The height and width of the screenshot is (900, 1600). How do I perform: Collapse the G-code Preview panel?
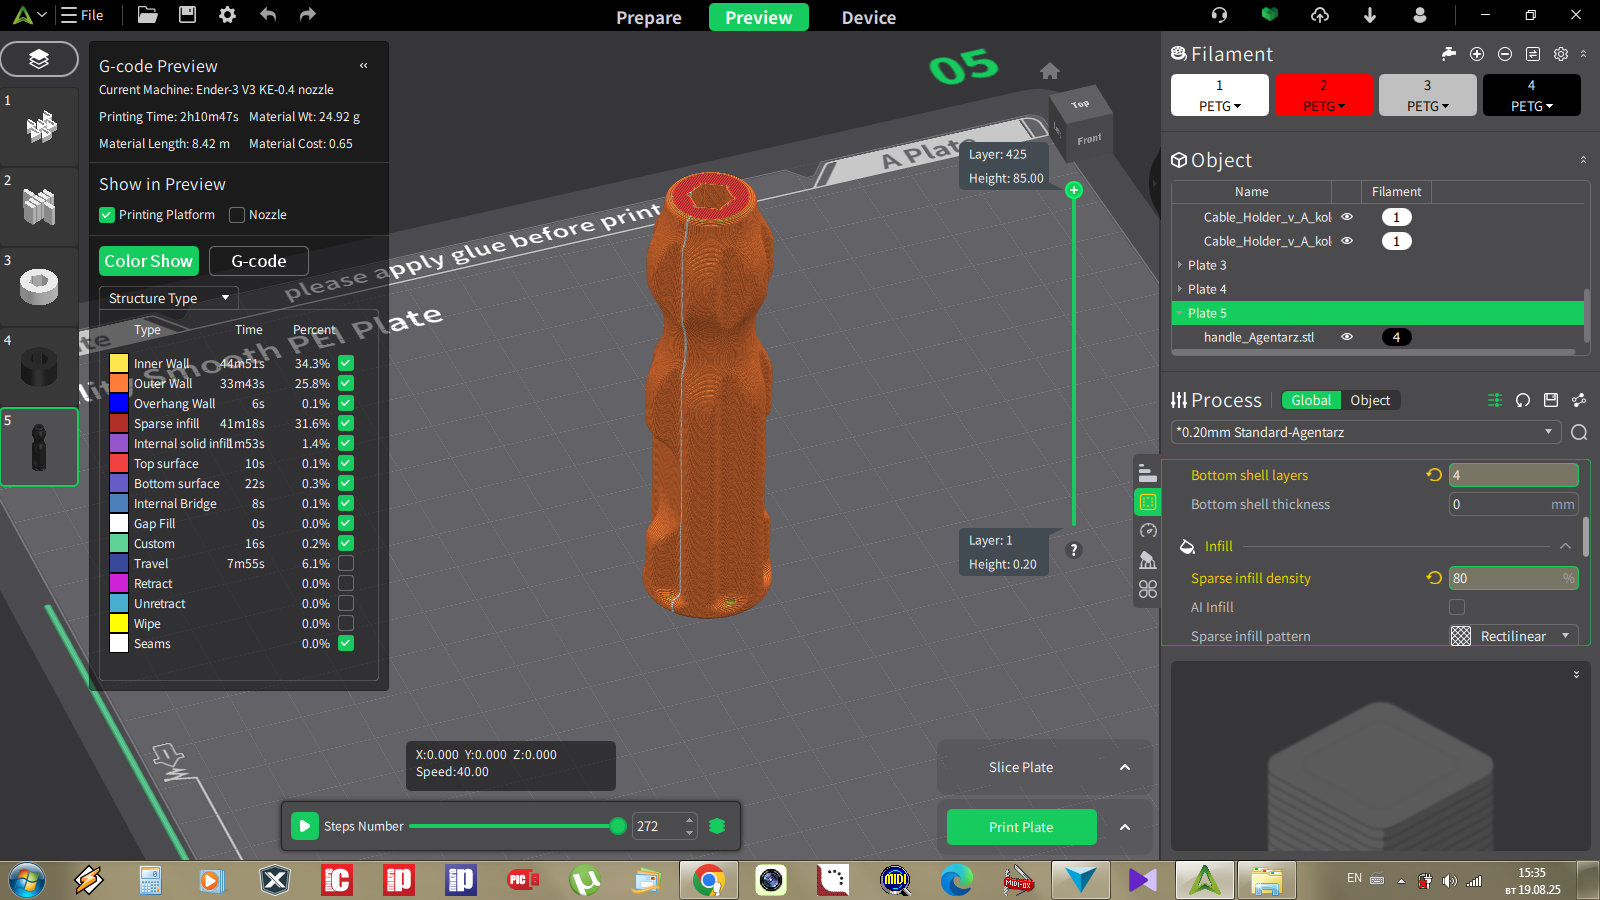coord(364,66)
